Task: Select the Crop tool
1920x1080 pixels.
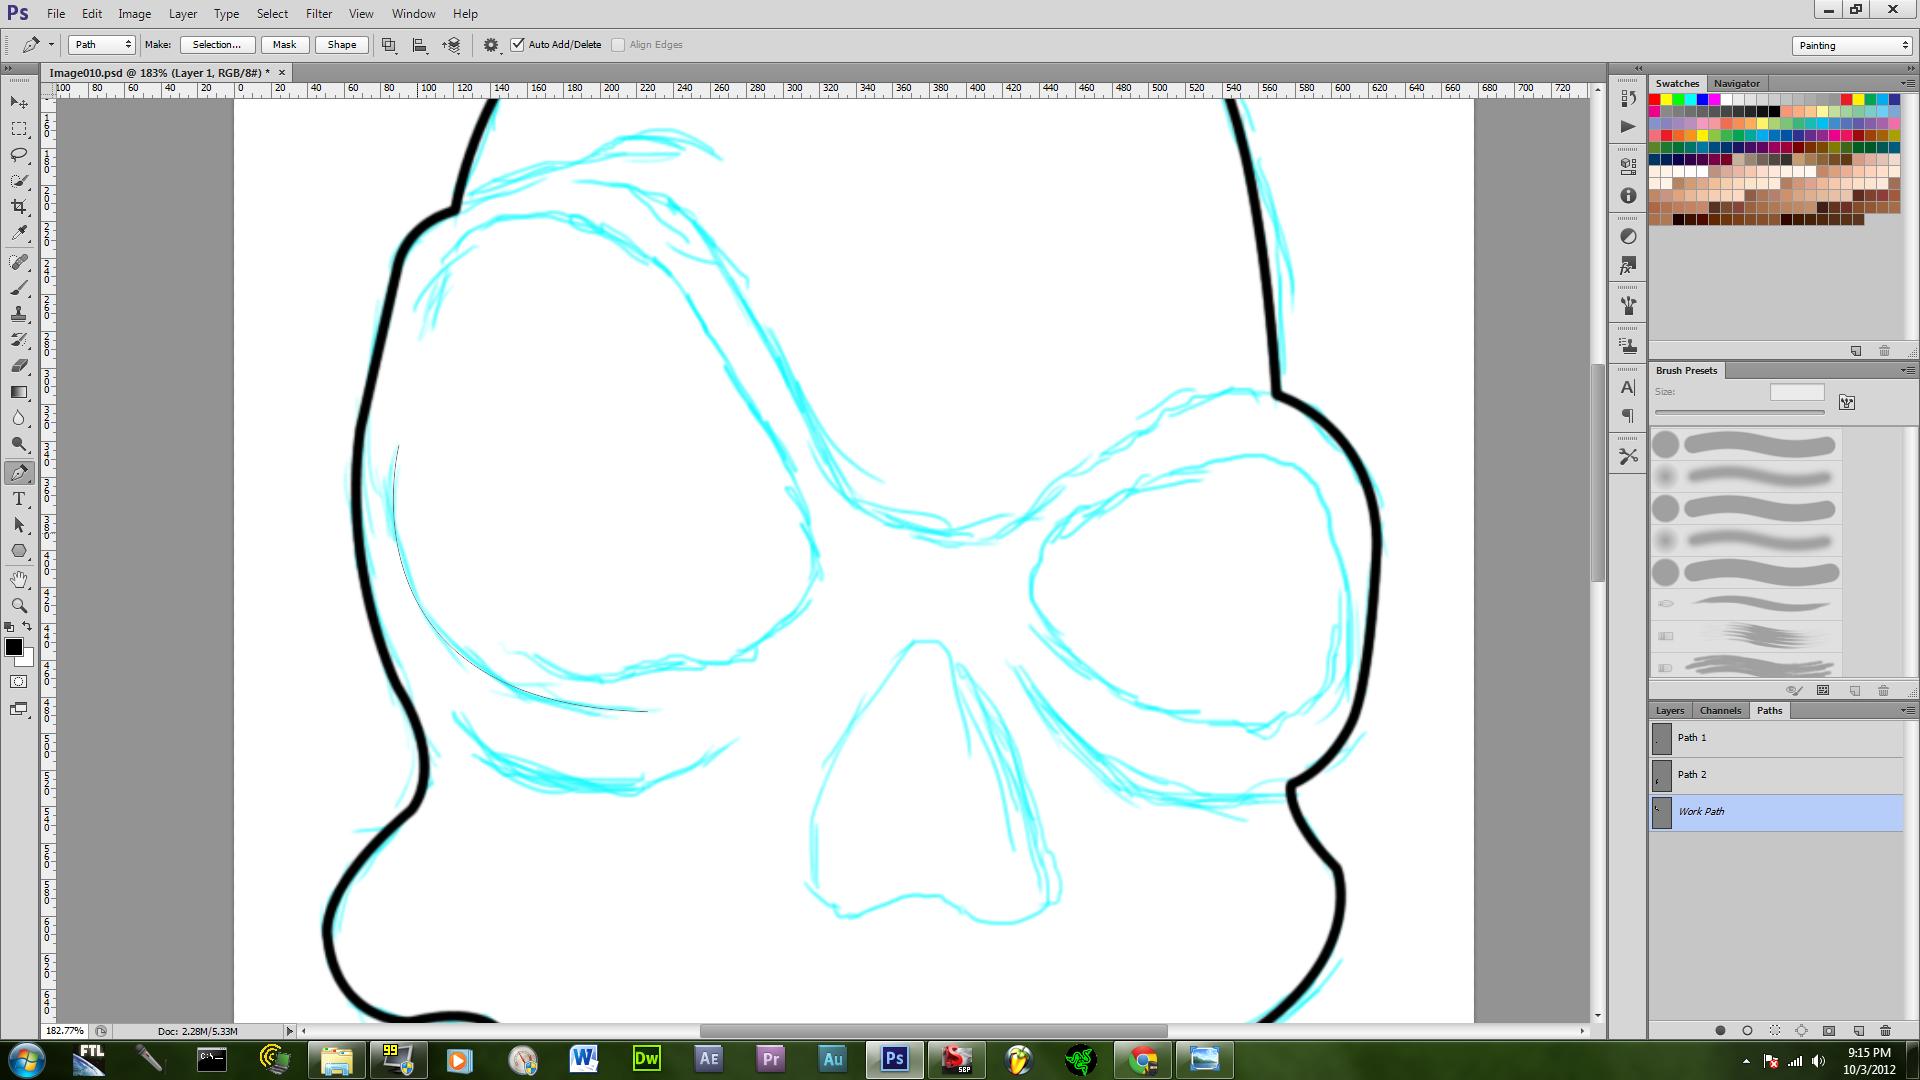Action: tap(19, 207)
